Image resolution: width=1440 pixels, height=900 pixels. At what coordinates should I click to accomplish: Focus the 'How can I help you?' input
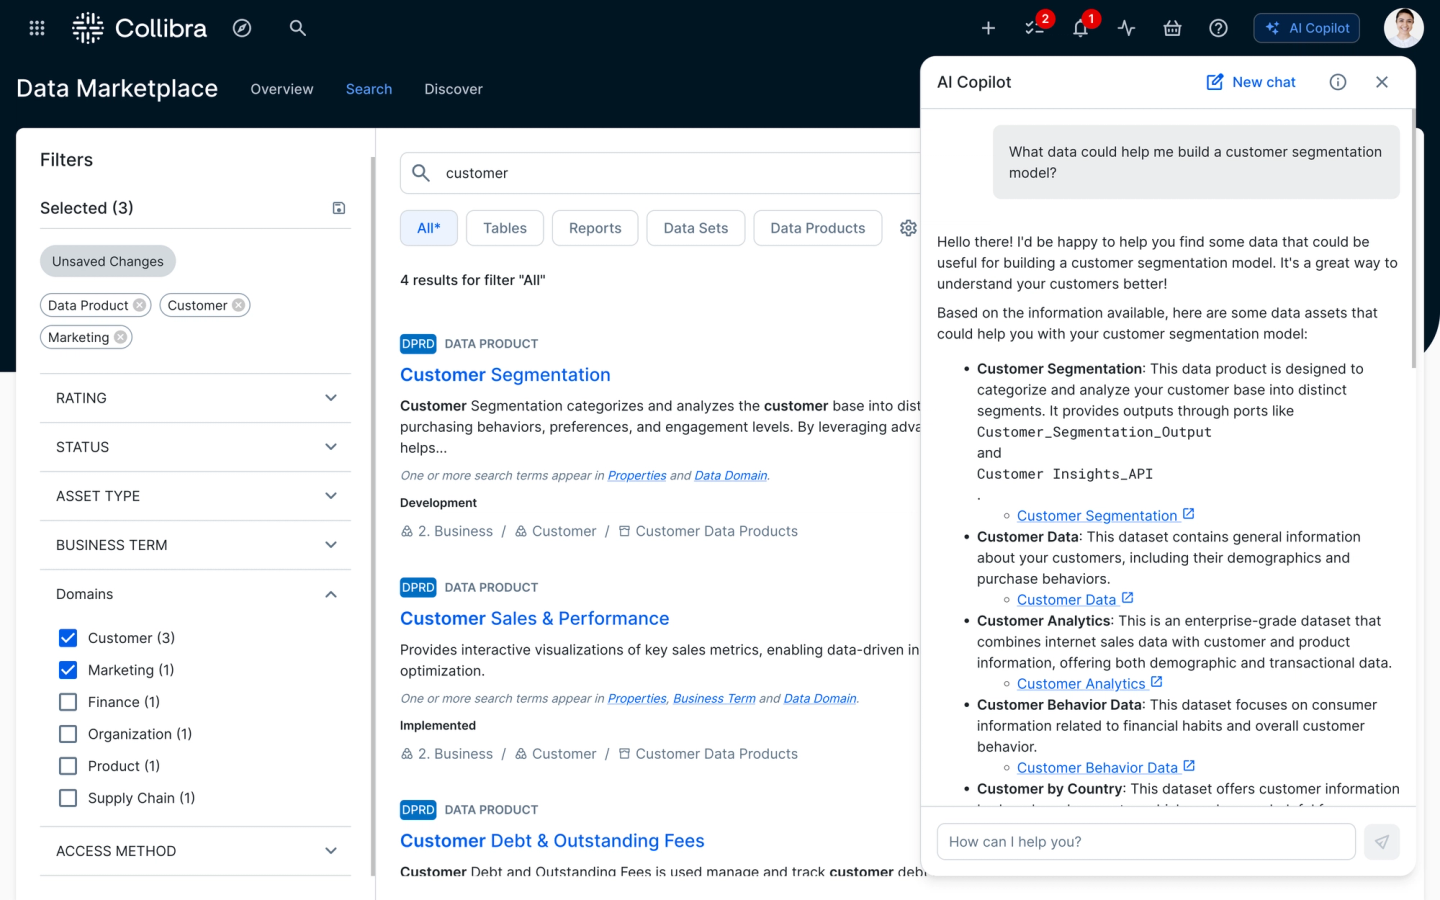(x=1145, y=842)
